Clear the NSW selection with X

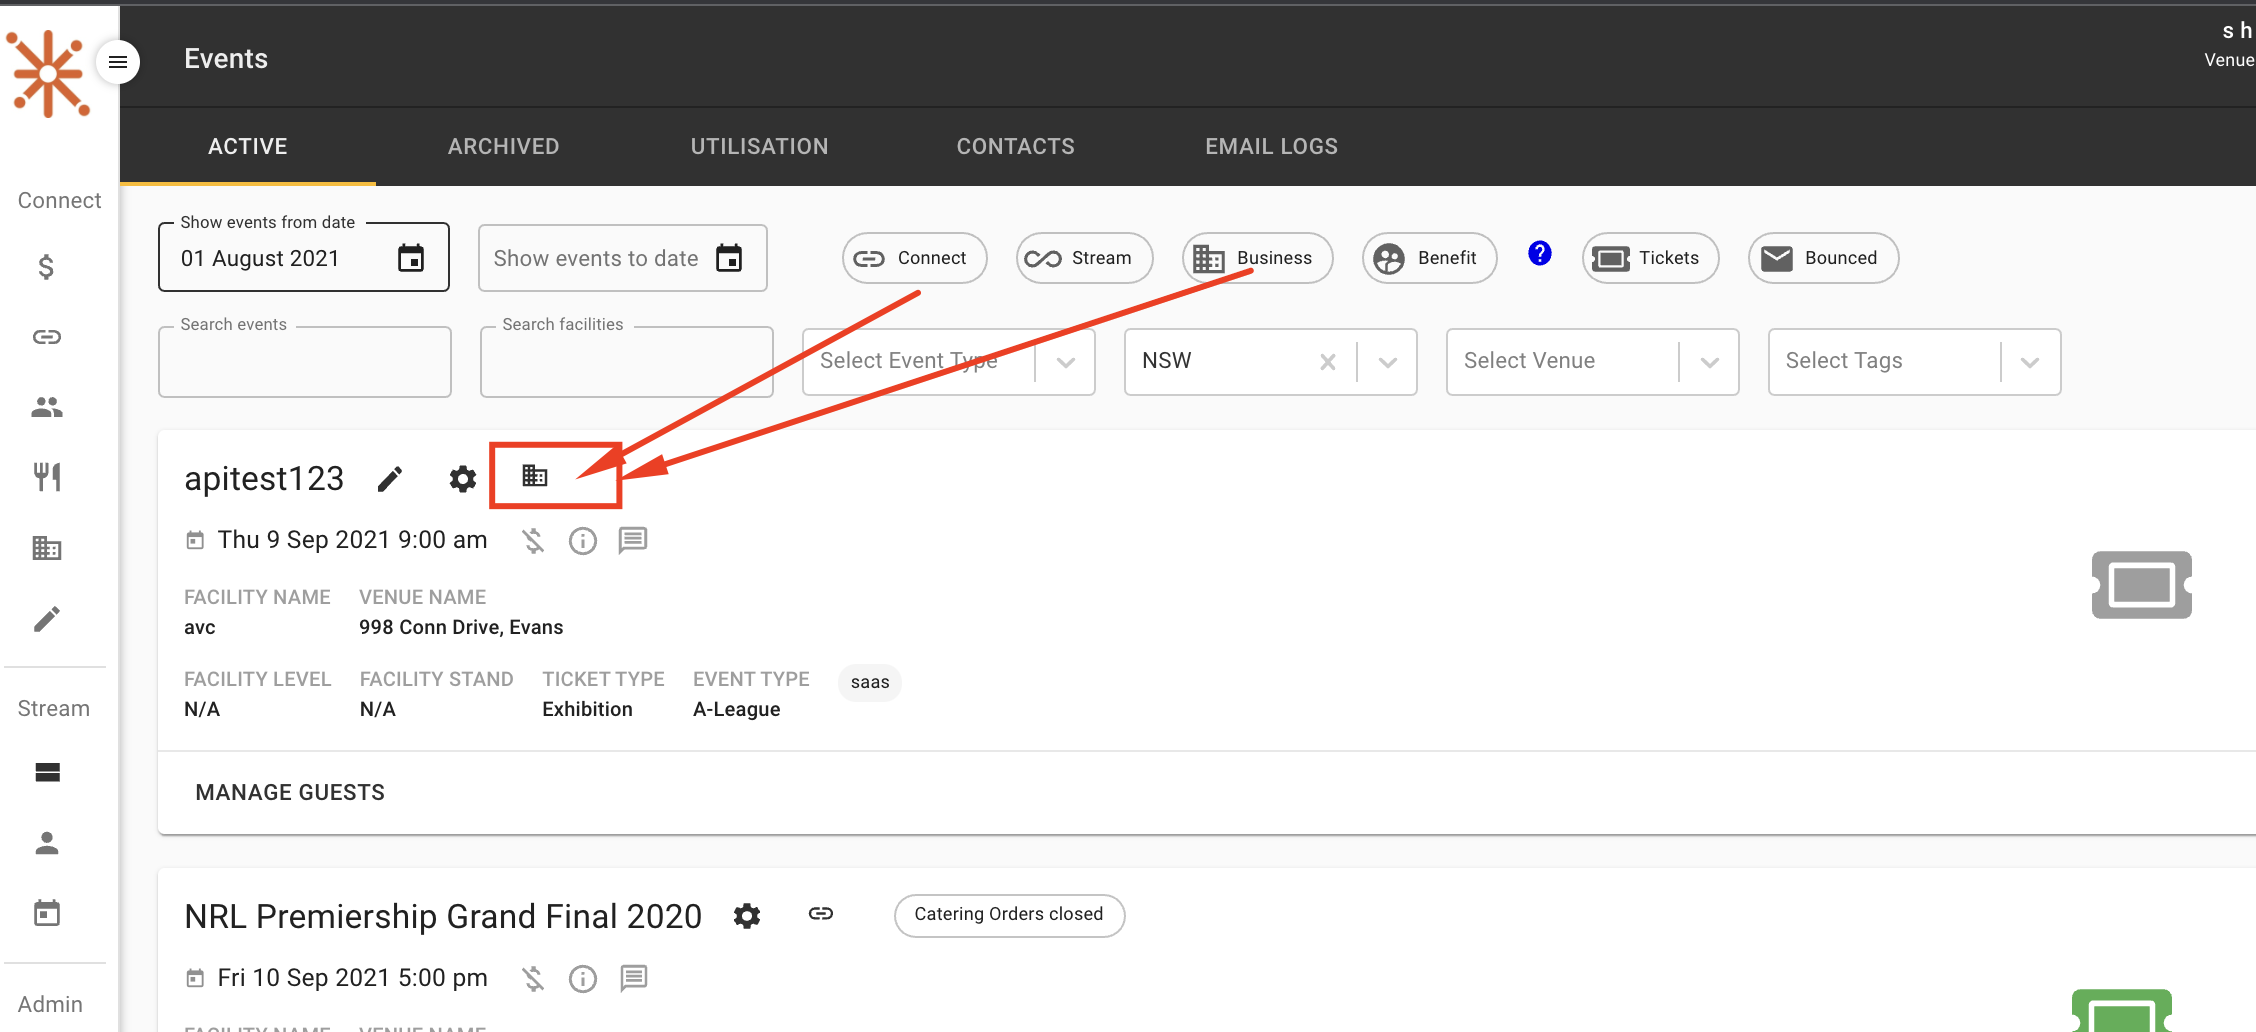pos(1327,362)
